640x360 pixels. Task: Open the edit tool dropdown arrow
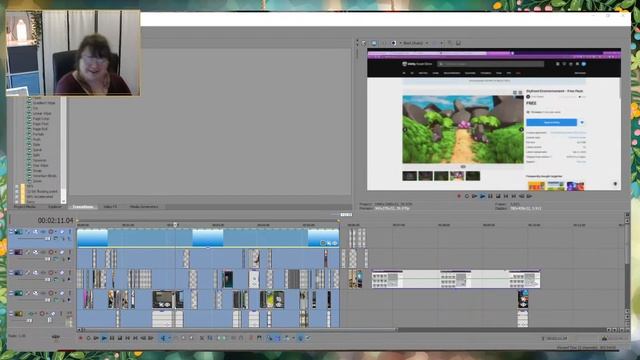point(169,338)
